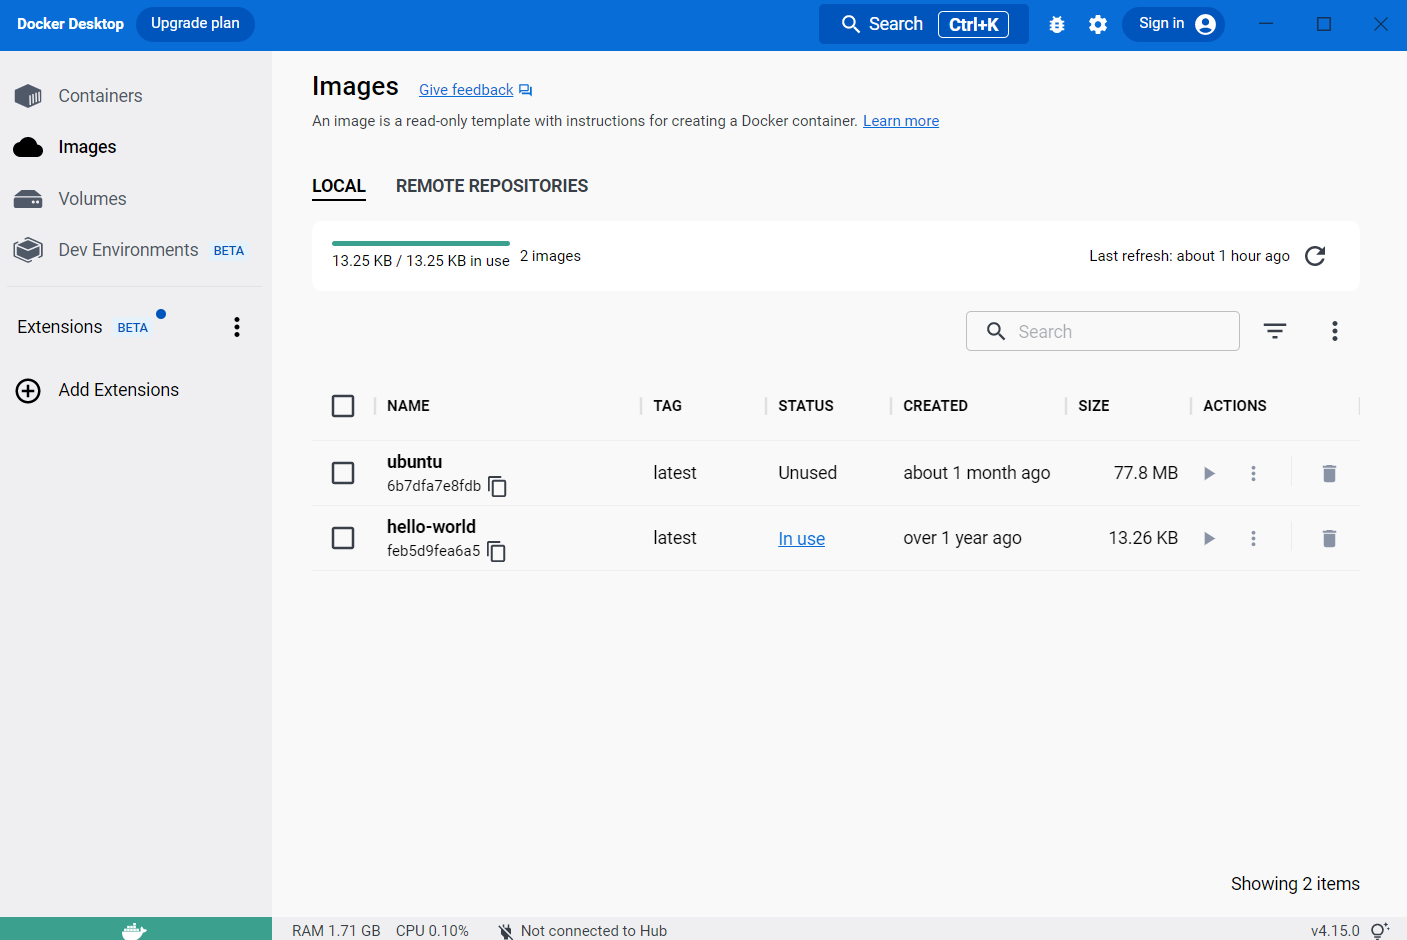Select the Images cloud icon

click(28, 147)
